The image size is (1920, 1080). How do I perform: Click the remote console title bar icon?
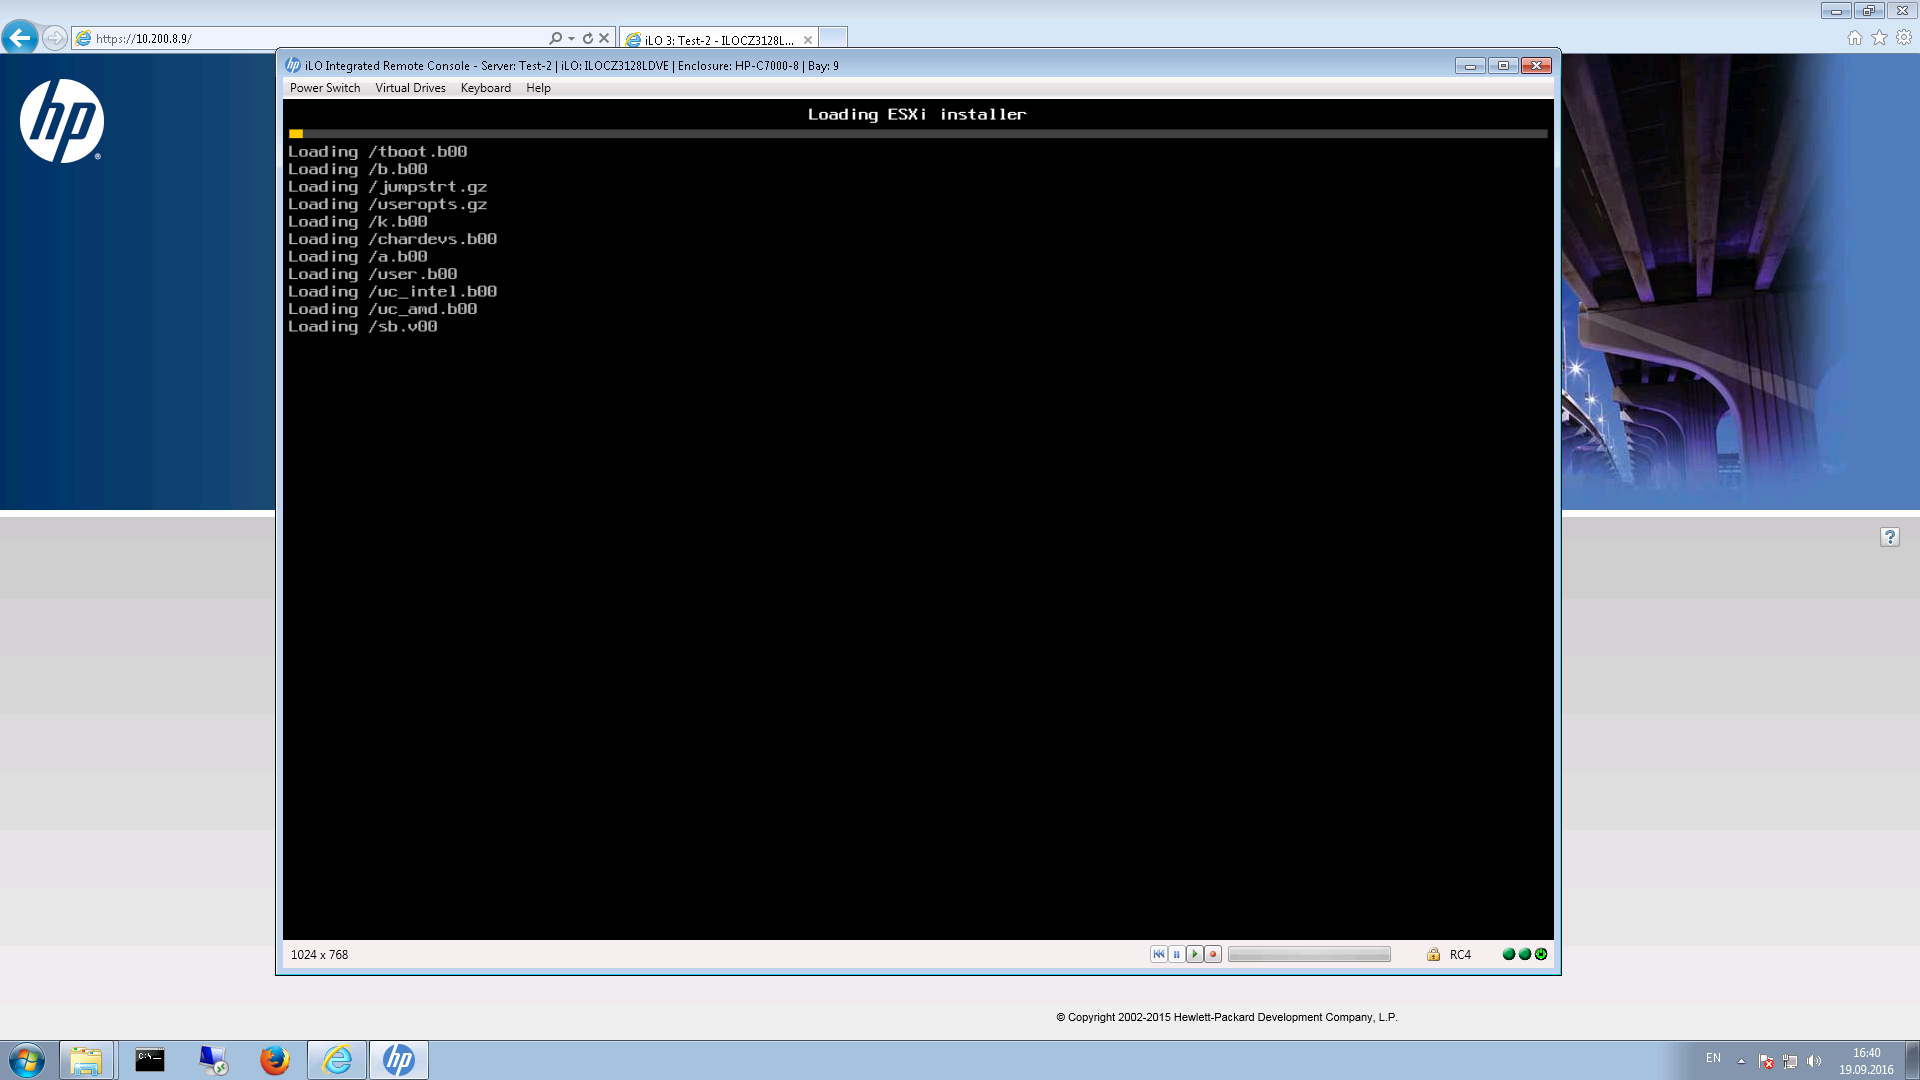tap(293, 65)
